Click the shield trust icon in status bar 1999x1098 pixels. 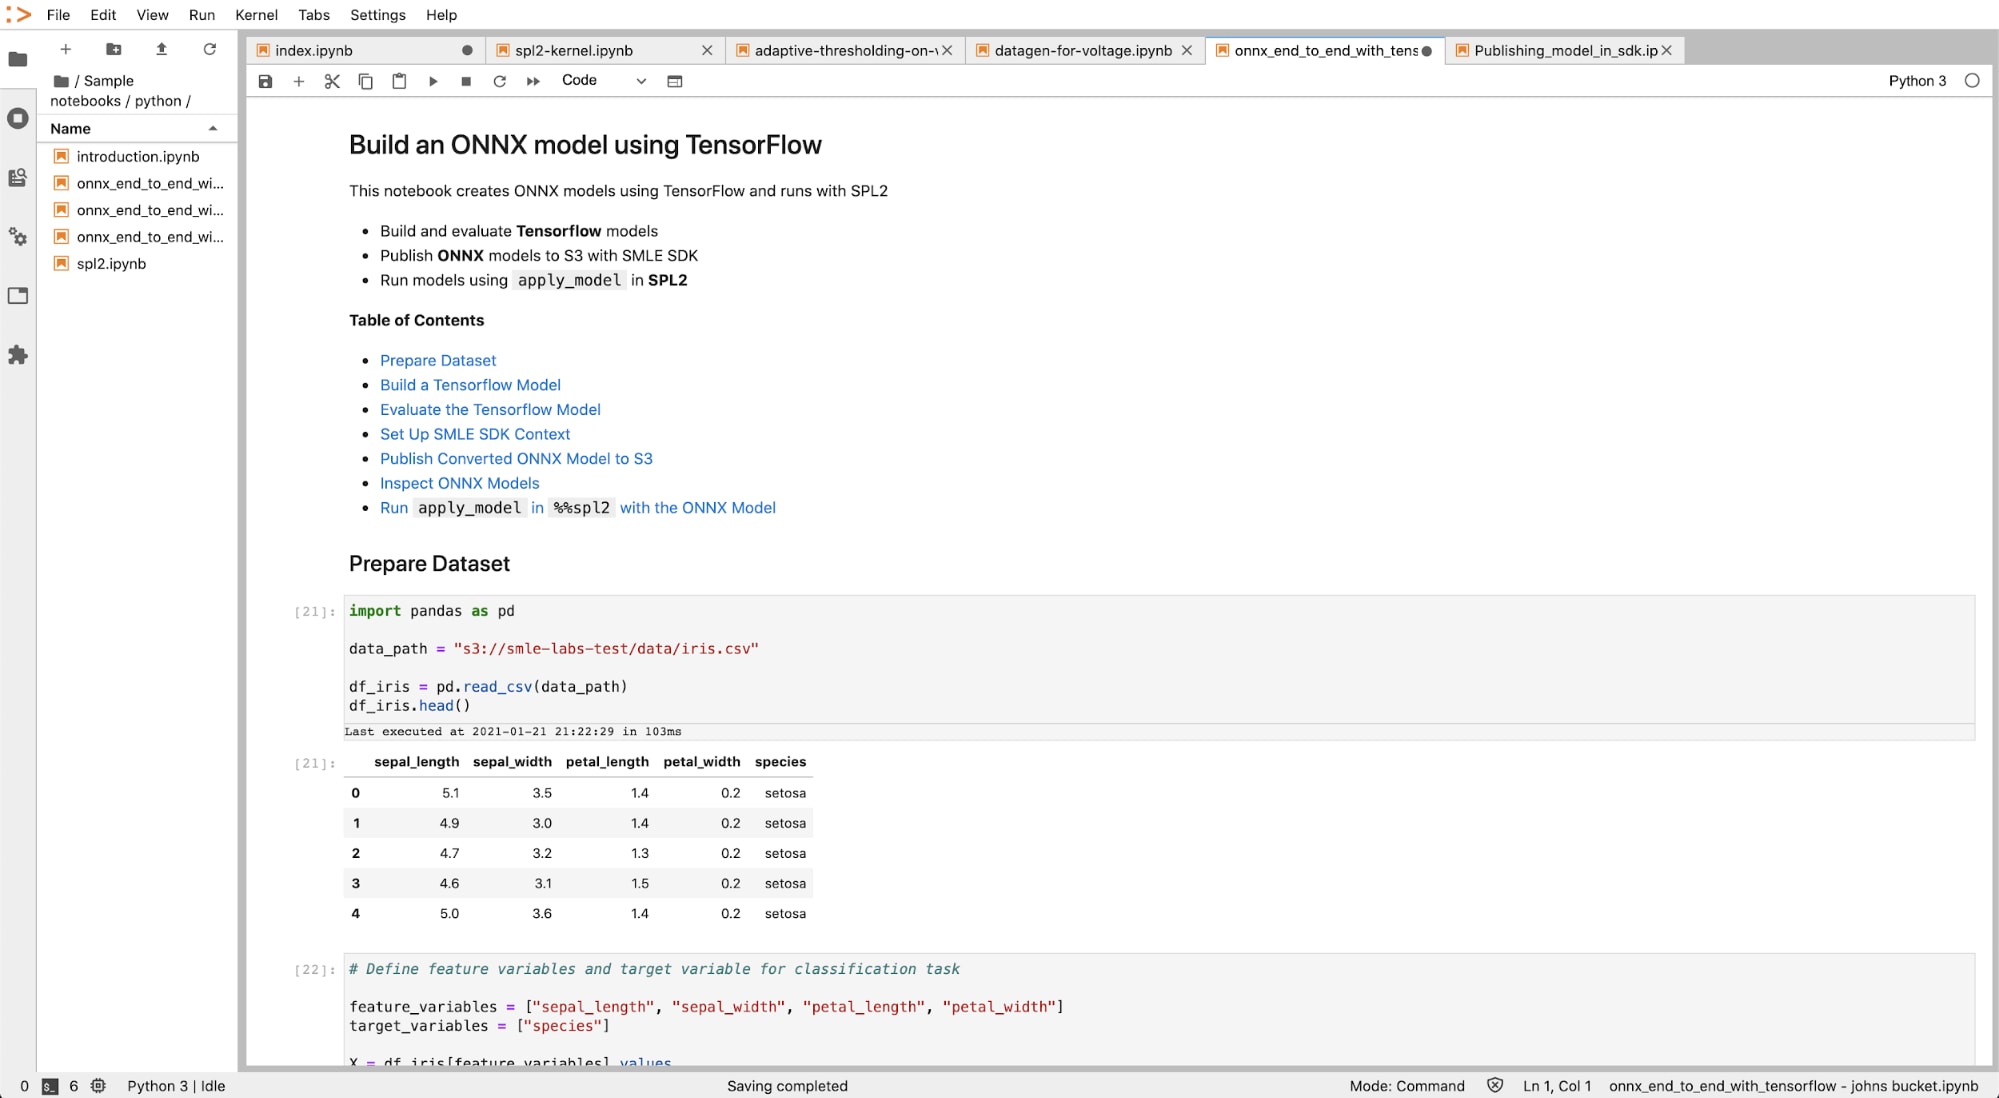(1495, 1086)
